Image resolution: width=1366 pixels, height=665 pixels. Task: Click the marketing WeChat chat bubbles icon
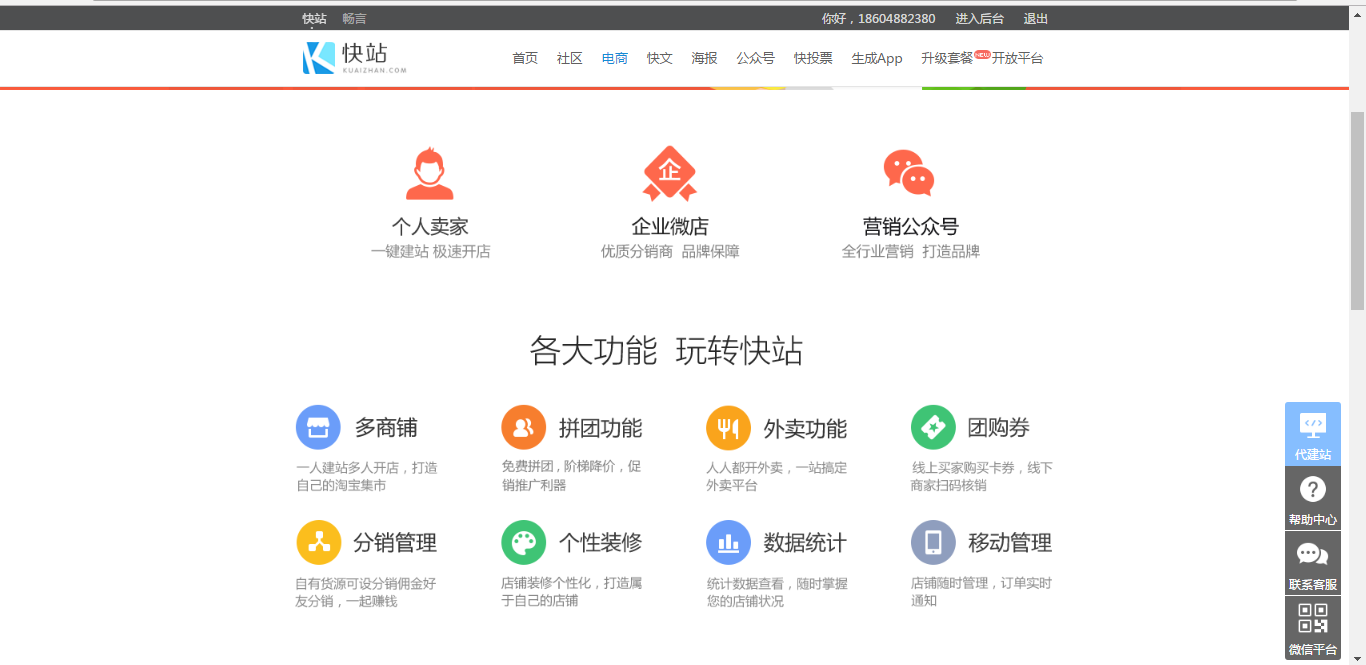908,174
